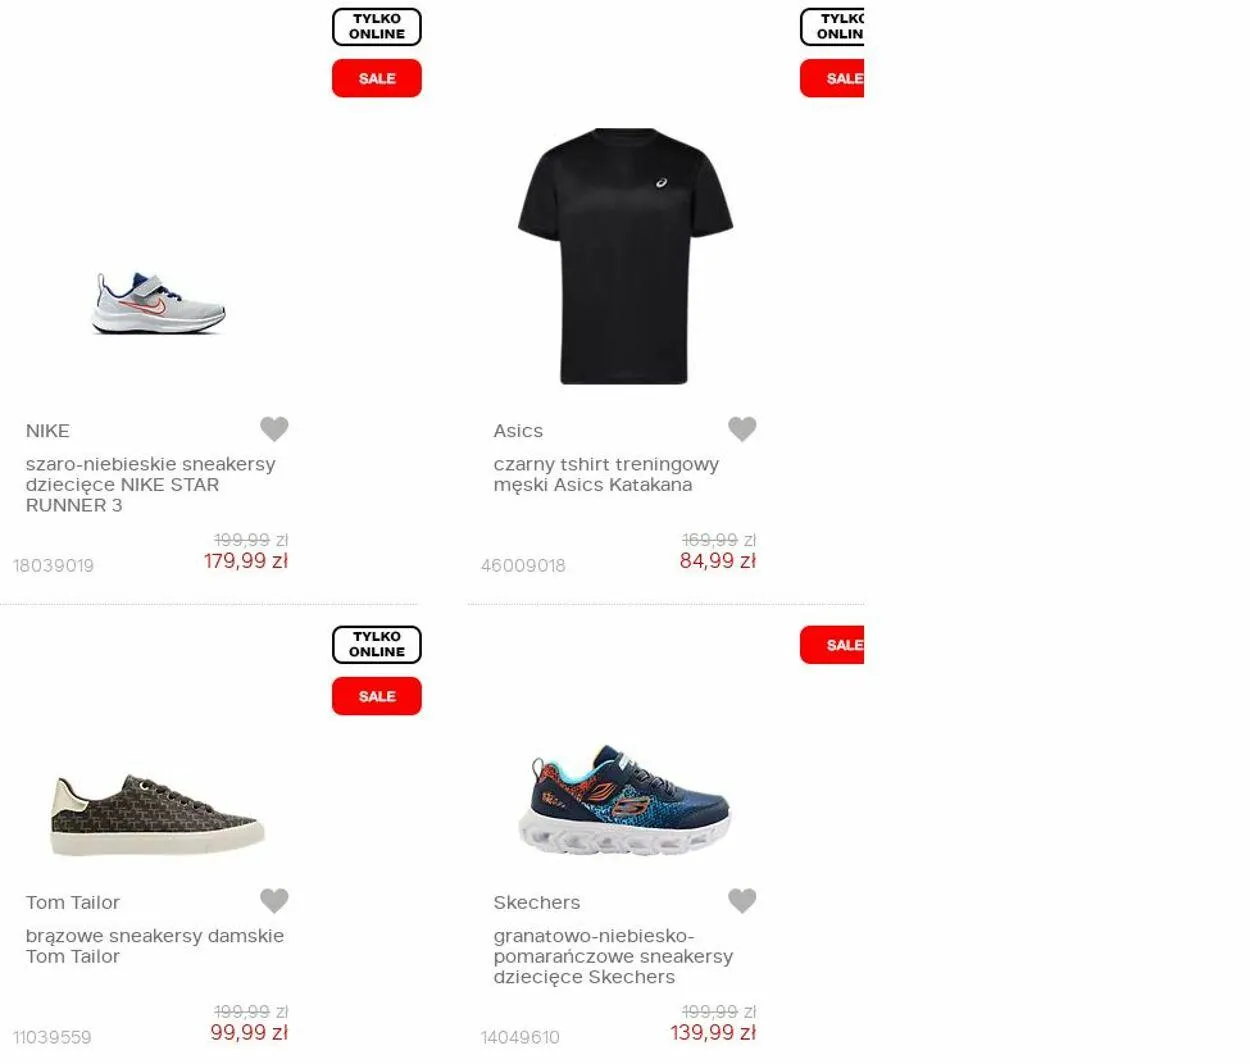View the Skechers navy-orange sneaker photo
The height and width of the screenshot is (1064, 1250).
tap(625, 799)
